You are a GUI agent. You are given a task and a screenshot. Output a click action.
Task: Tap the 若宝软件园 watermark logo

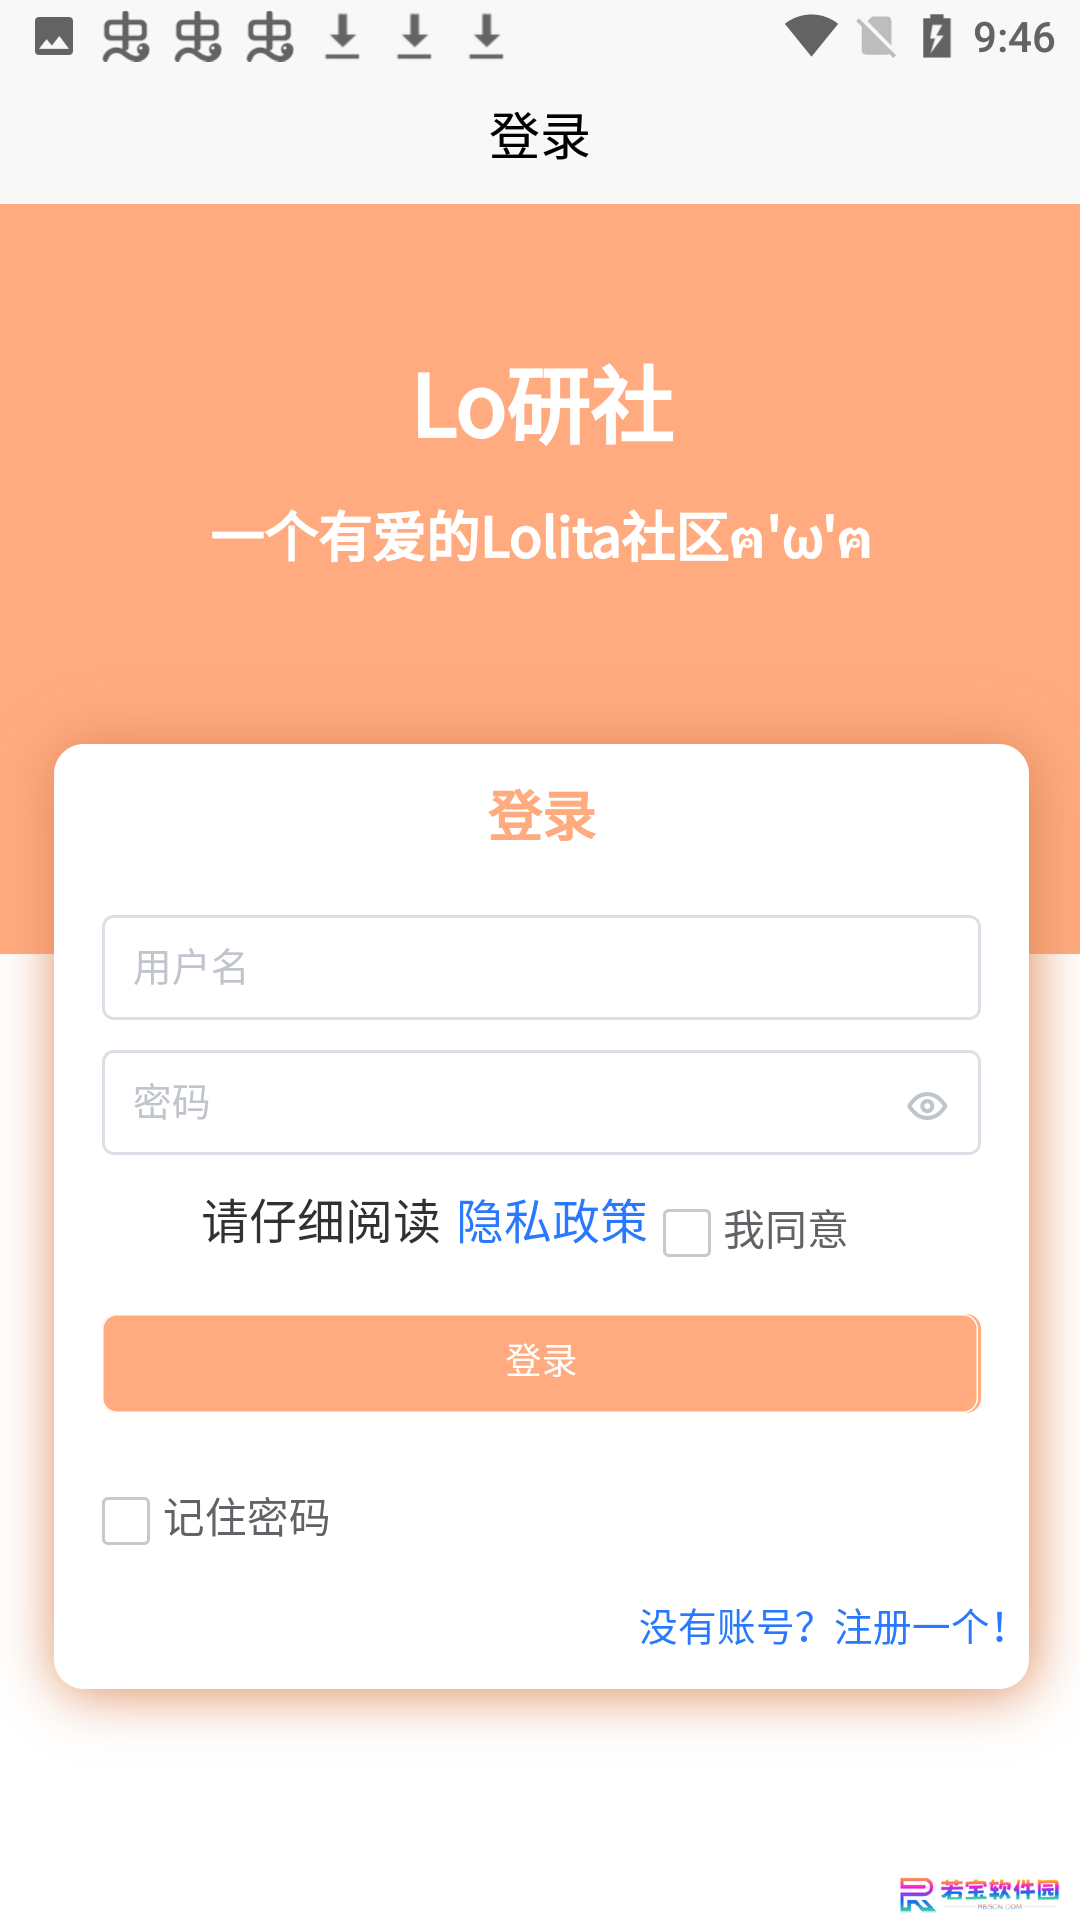pyautogui.click(x=979, y=1893)
